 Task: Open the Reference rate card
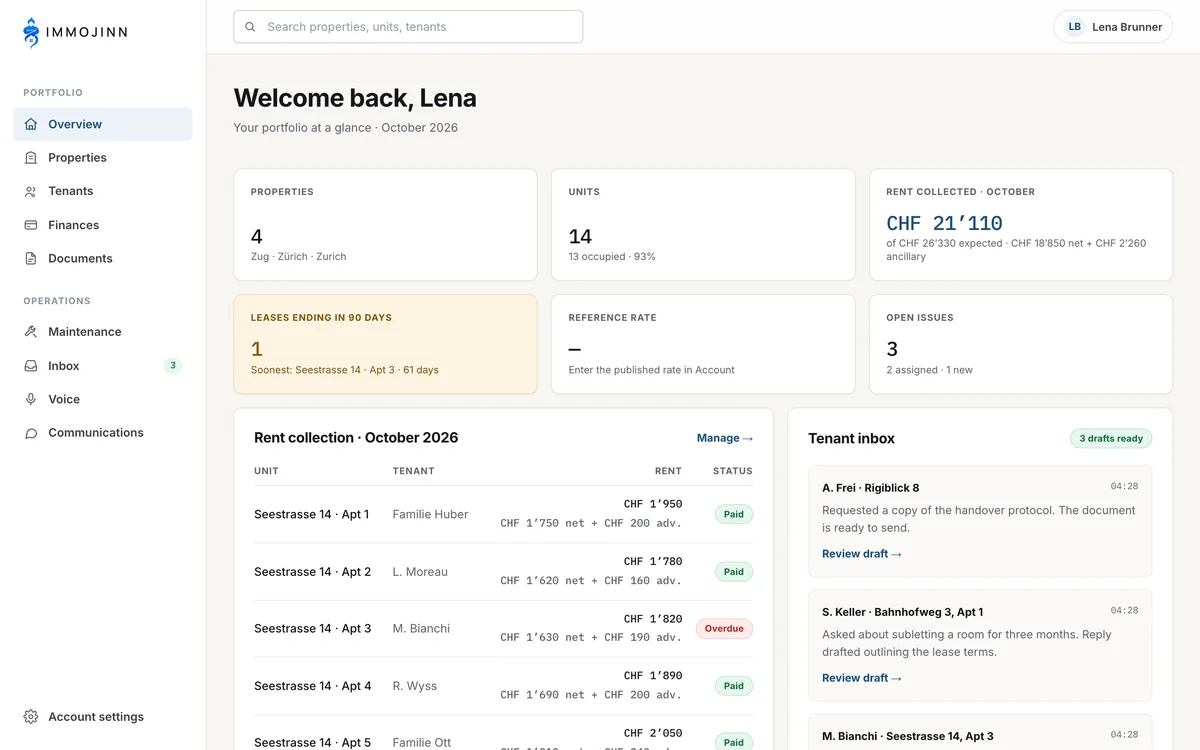[x=703, y=344]
